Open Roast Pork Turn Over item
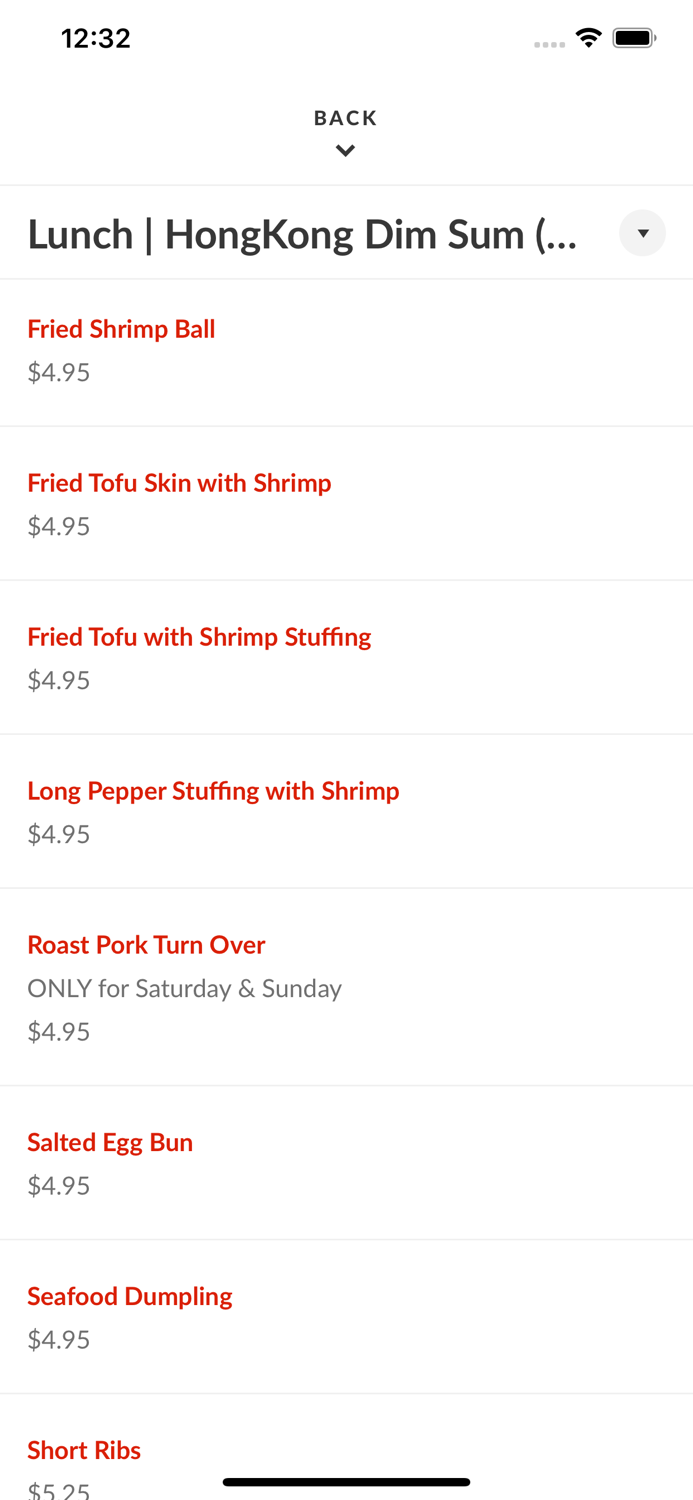 click(146, 945)
